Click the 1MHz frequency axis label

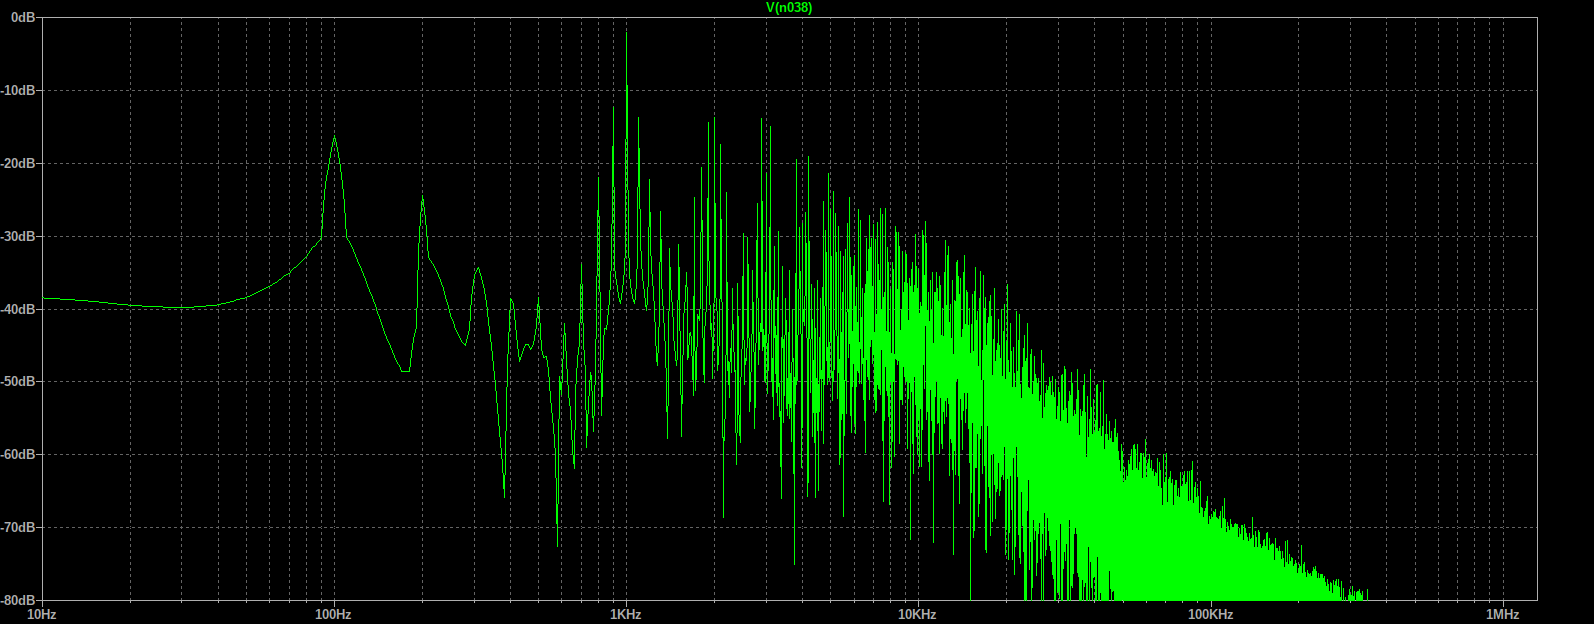[x=1502, y=614]
